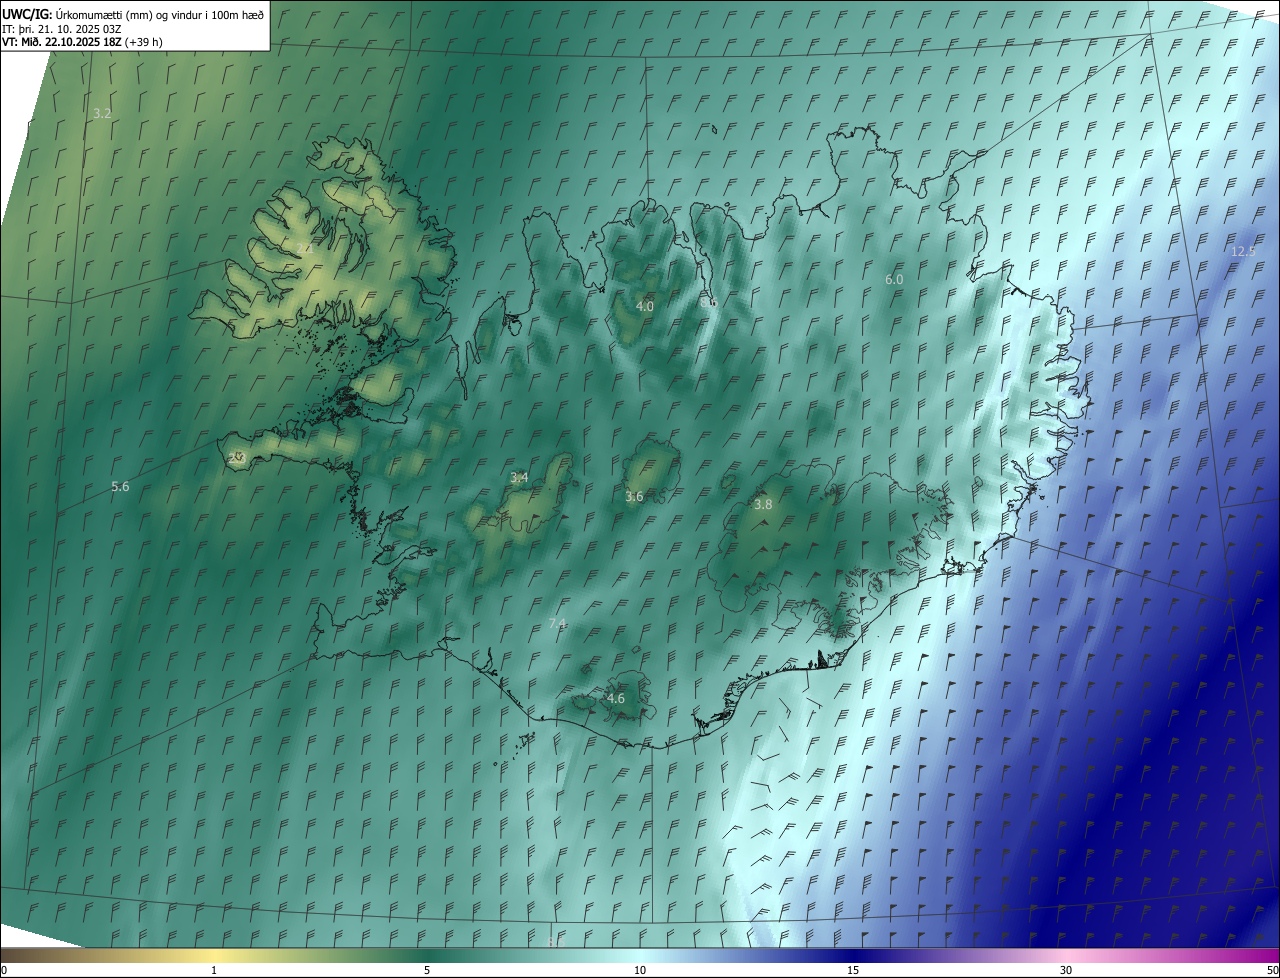Screen dimensions: 1280x978
Task: Click the 15 tick on the color scale
Action: (x=853, y=970)
